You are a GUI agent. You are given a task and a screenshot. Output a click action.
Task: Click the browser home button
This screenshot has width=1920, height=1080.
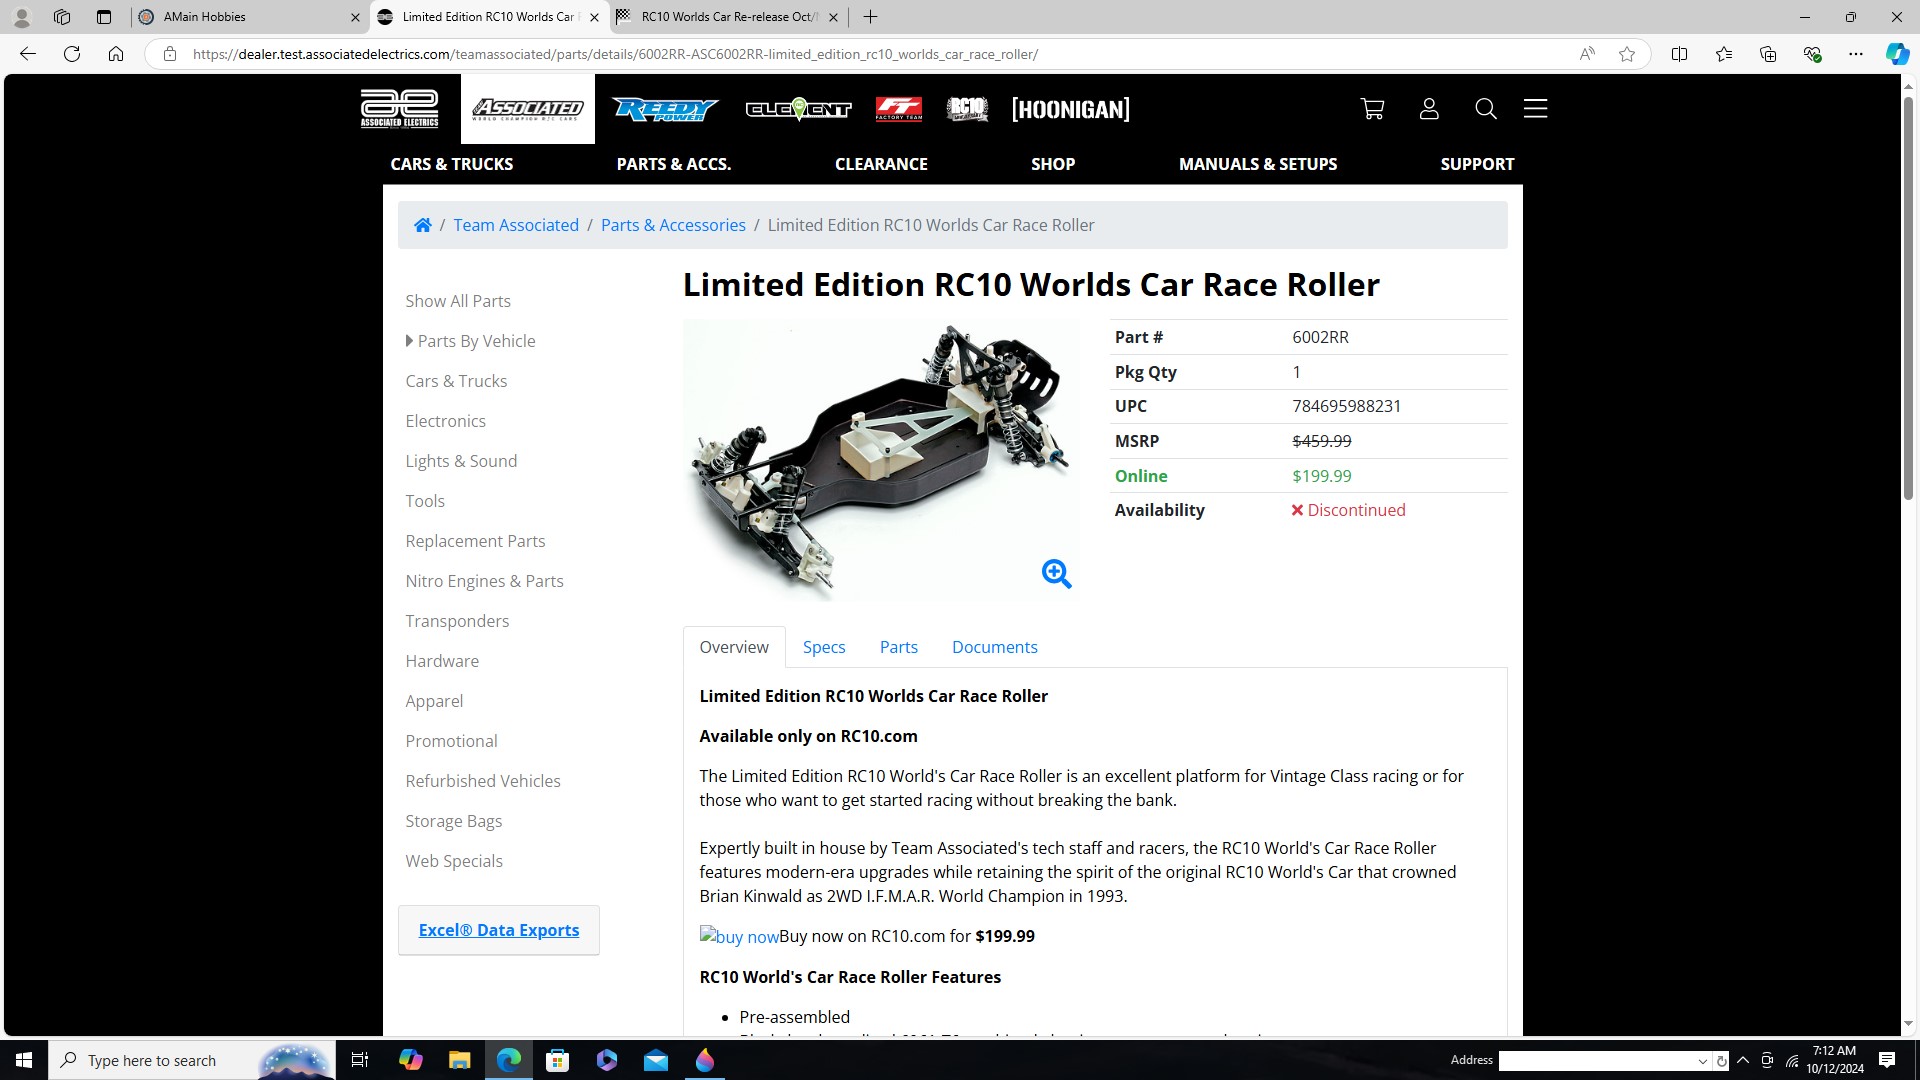click(116, 54)
